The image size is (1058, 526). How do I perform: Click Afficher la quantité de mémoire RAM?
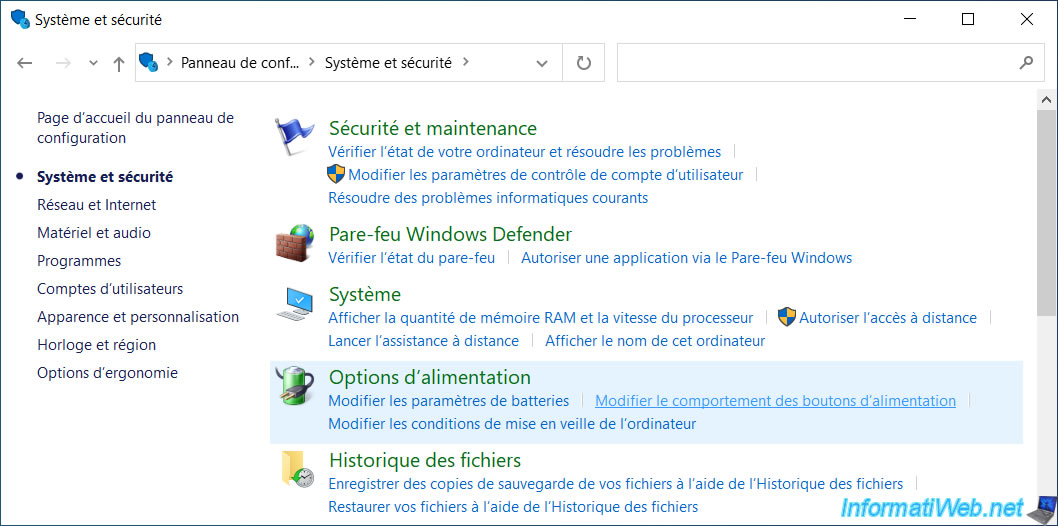(x=540, y=318)
